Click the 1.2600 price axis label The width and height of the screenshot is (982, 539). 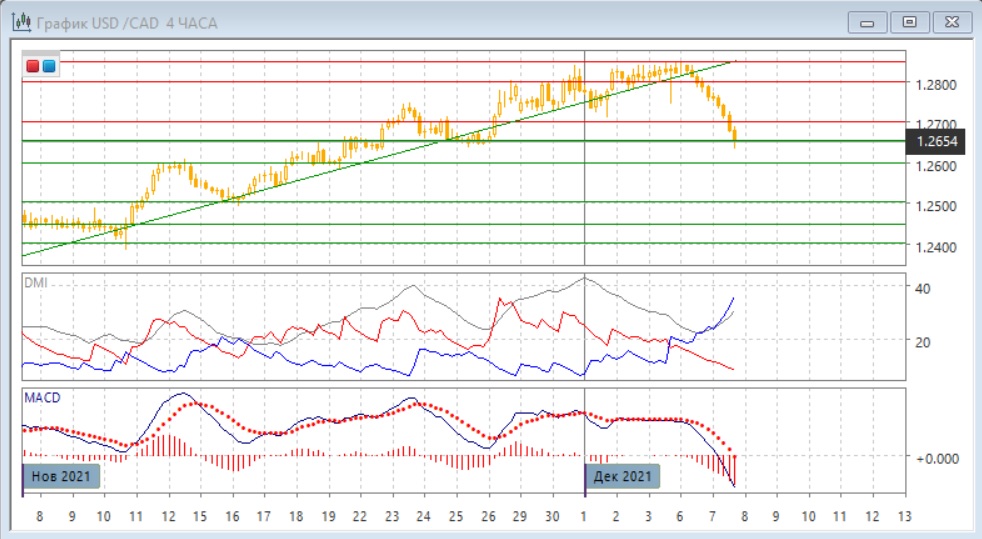click(x=935, y=166)
